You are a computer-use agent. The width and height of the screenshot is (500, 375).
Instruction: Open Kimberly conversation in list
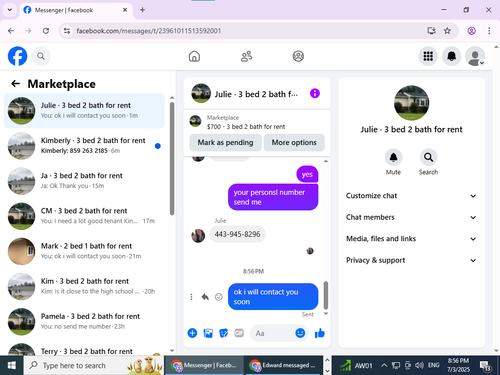click(x=84, y=146)
